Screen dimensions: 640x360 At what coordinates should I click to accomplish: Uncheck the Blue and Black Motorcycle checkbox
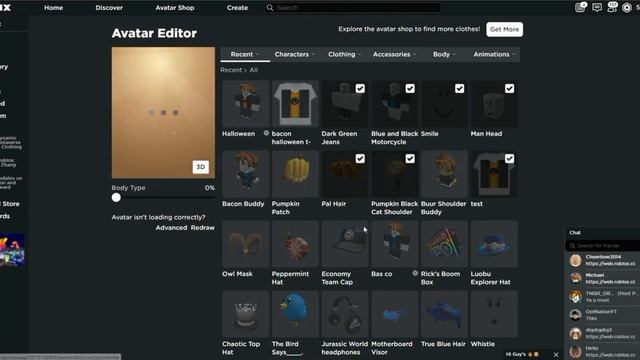(410, 89)
